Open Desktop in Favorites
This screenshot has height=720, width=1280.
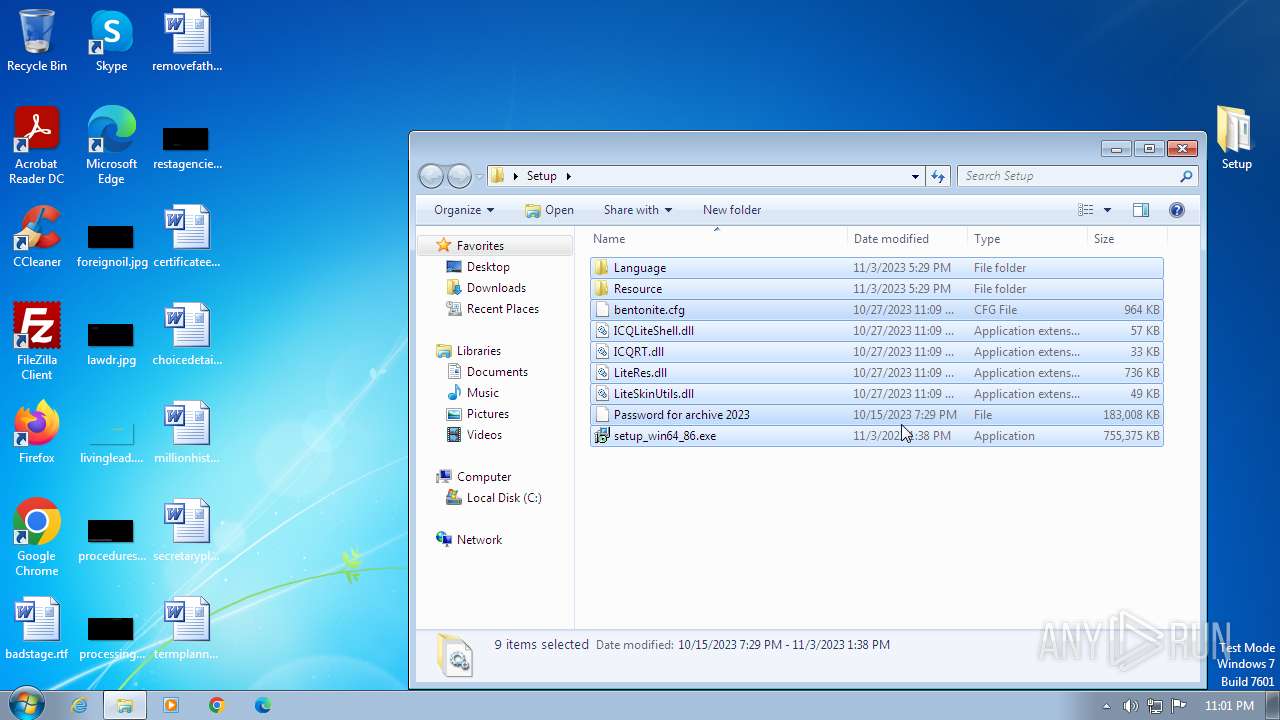coord(488,267)
